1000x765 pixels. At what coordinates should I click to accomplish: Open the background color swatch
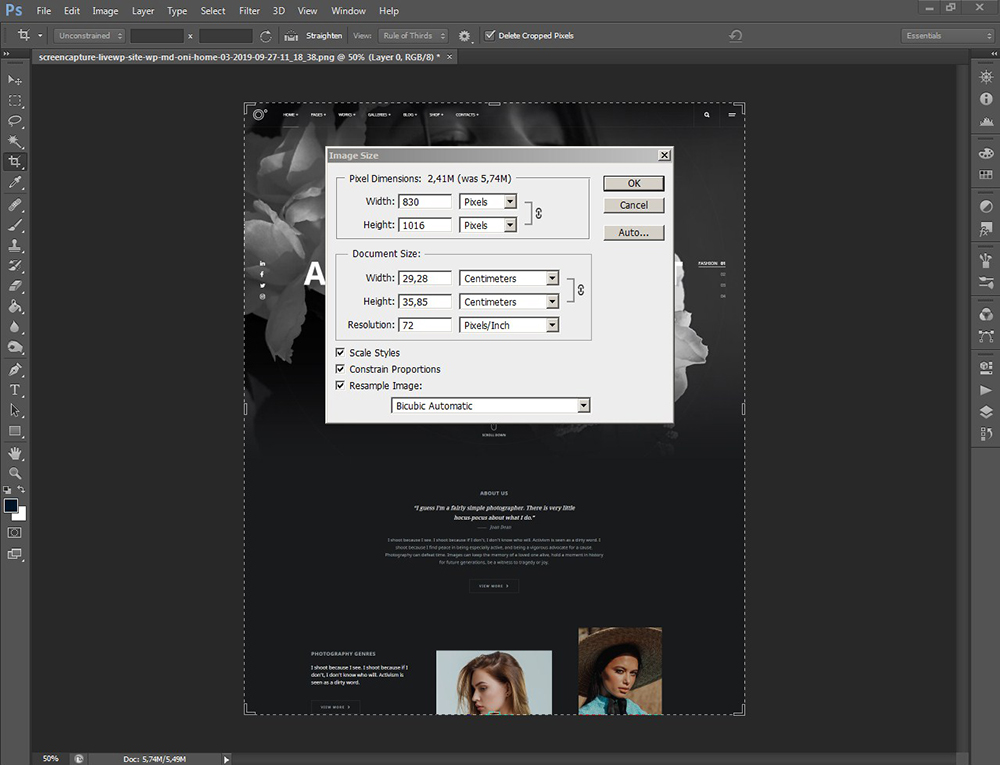(x=20, y=514)
